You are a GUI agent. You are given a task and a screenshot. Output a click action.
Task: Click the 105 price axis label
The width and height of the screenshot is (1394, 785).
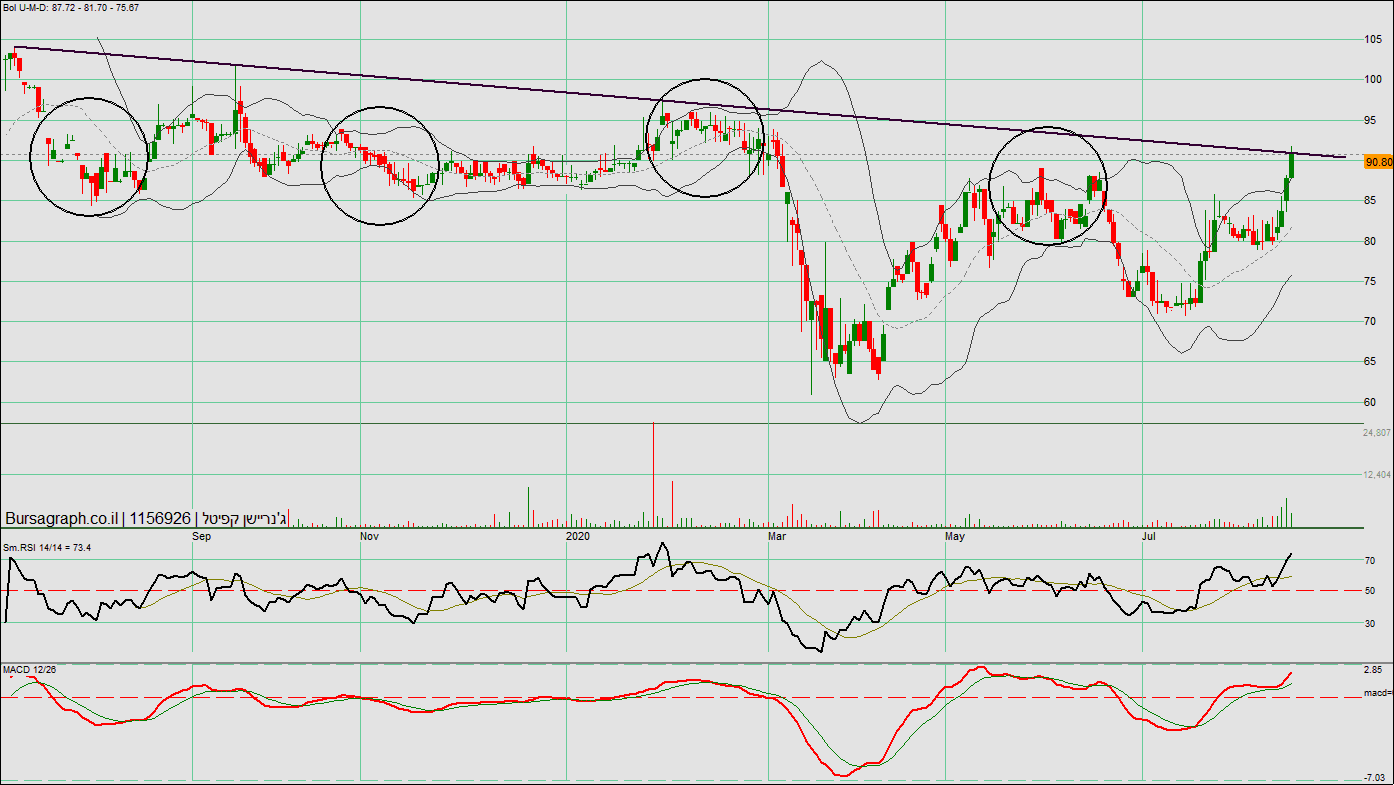click(x=1372, y=40)
